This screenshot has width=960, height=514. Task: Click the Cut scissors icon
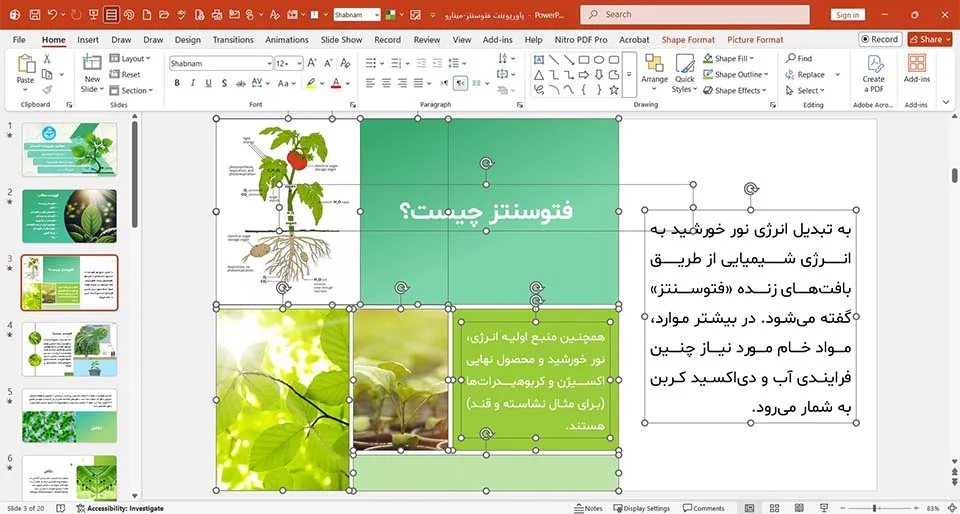pyautogui.click(x=47, y=59)
